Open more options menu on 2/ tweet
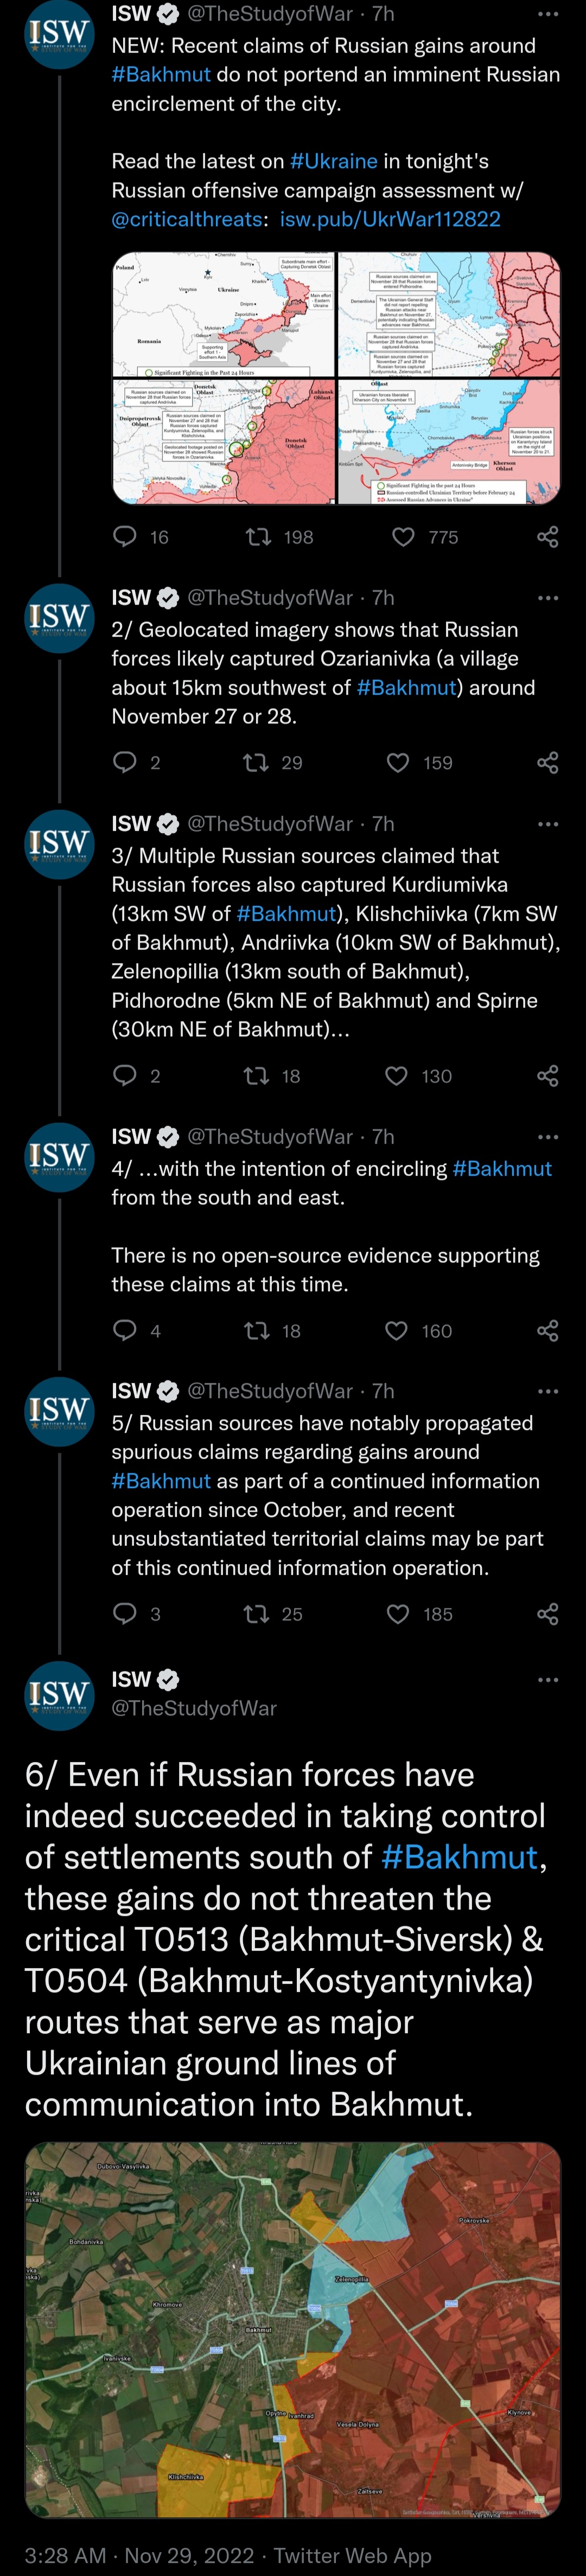Screen dimensions: 586x2576 coord(548,598)
